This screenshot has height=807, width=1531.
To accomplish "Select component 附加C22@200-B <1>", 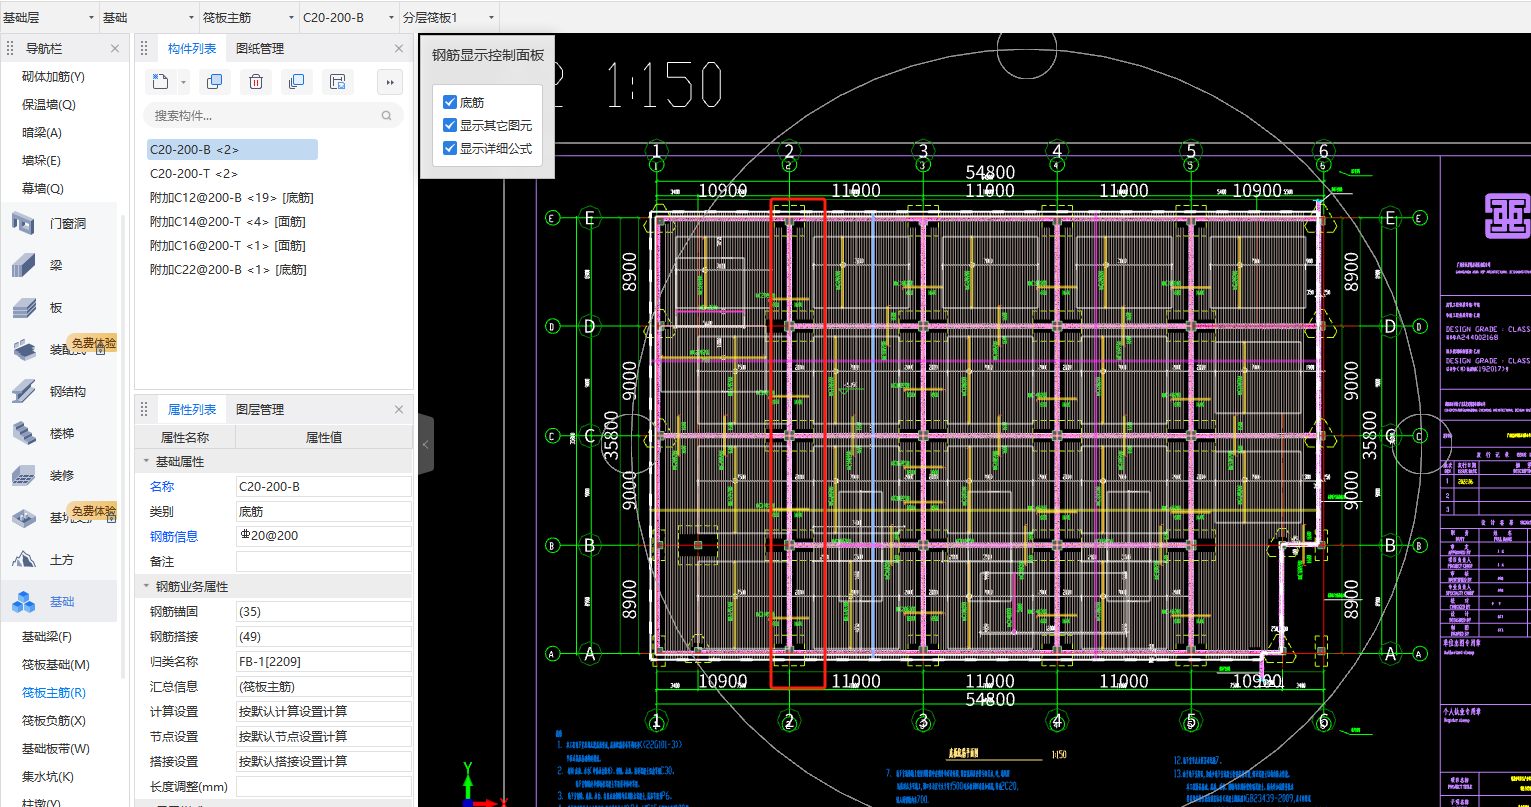I will pyautogui.click(x=227, y=269).
